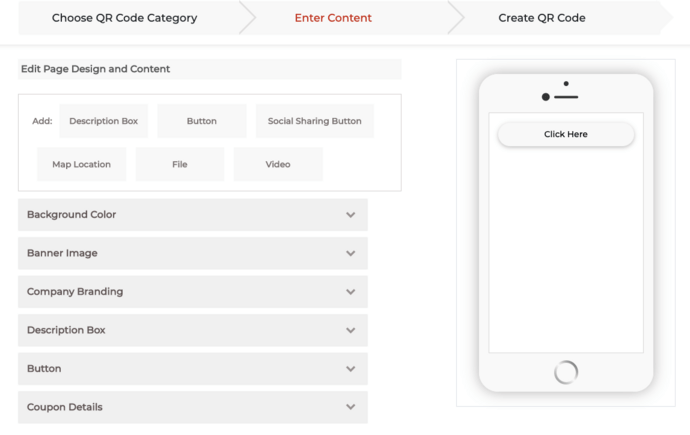
Task: Open the Coupon Details accordion
Action: click(193, 407)
